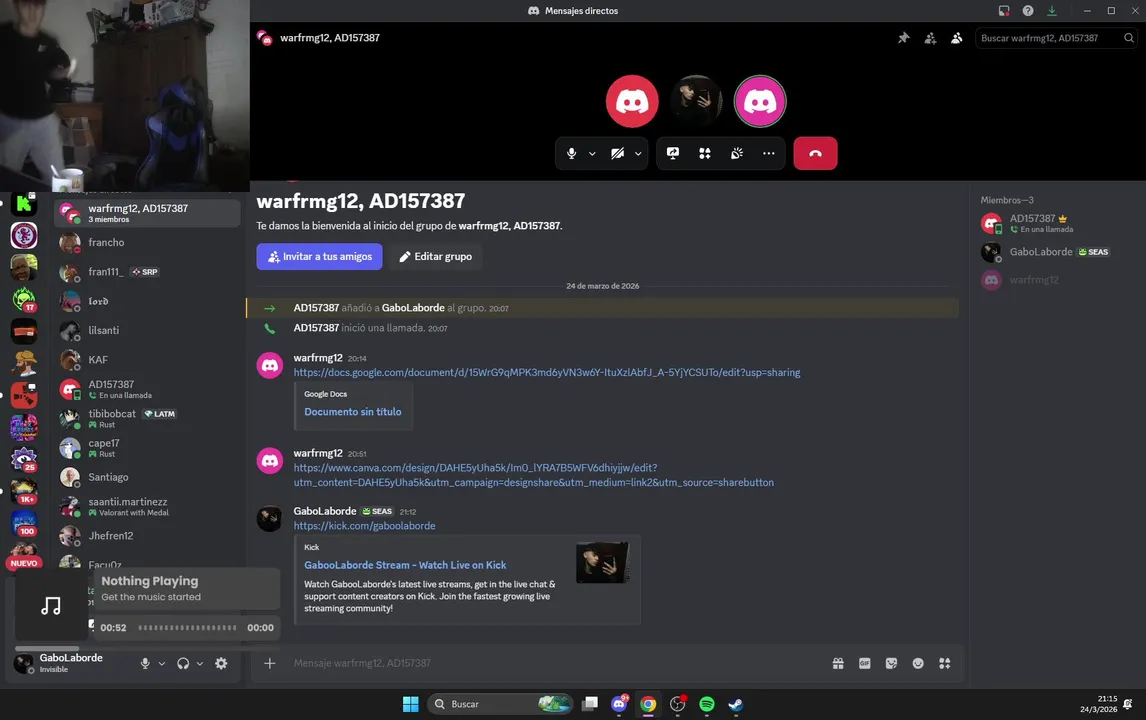Click Invitar a tus amigos button
1146x720 pixels.
click(x=319, y=257)
